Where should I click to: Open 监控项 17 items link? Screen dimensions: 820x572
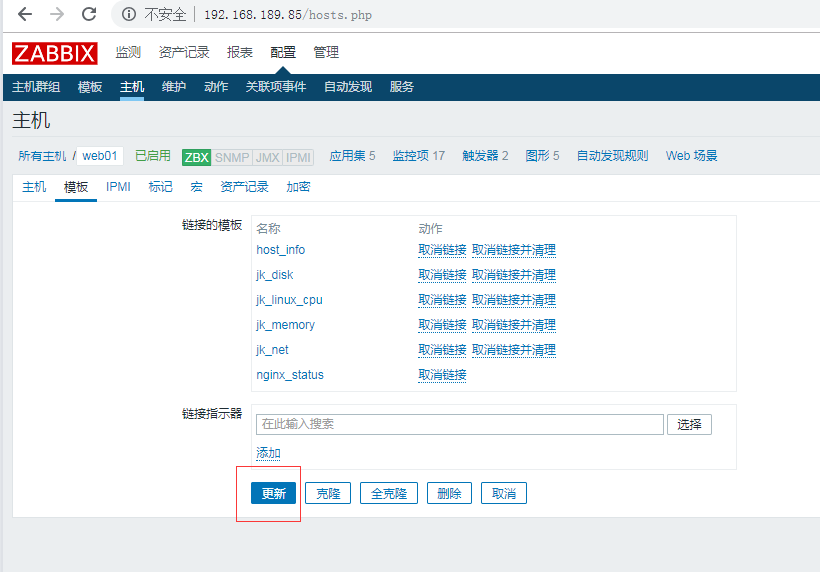point(418,156)
